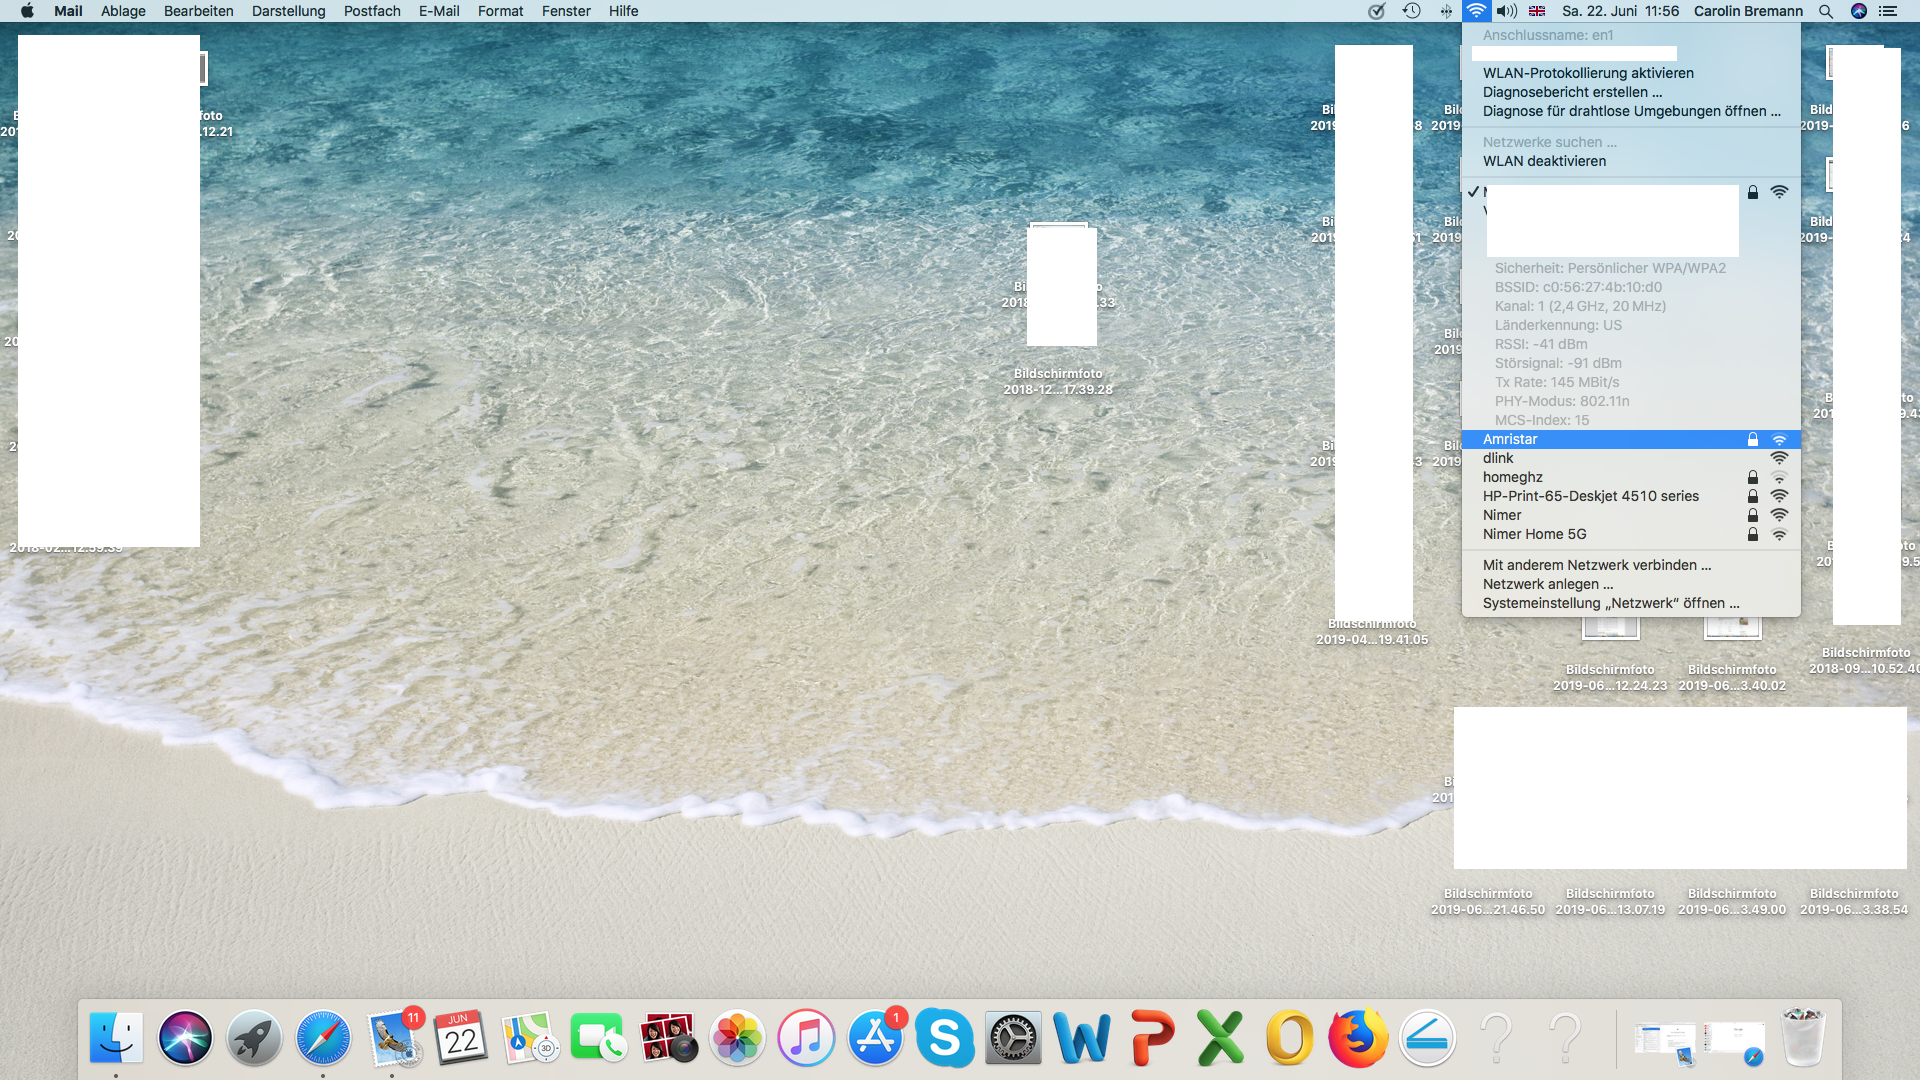Click Spotlight search magnifier in menu bar
This screenshot has width=1920, height=1080.
[1825, 11]
